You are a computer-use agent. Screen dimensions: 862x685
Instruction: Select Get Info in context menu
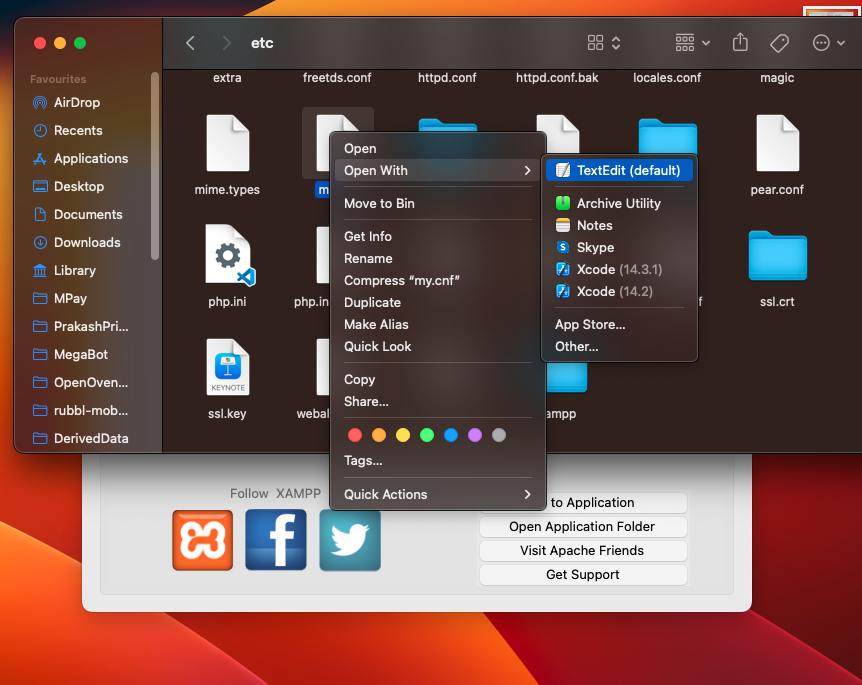(368, 236)
